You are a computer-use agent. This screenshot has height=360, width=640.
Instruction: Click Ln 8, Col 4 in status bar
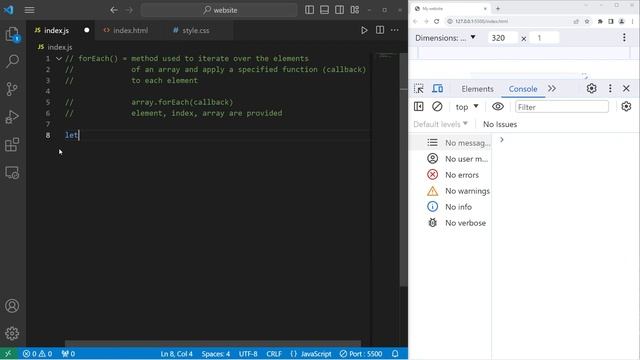[176, 353]
